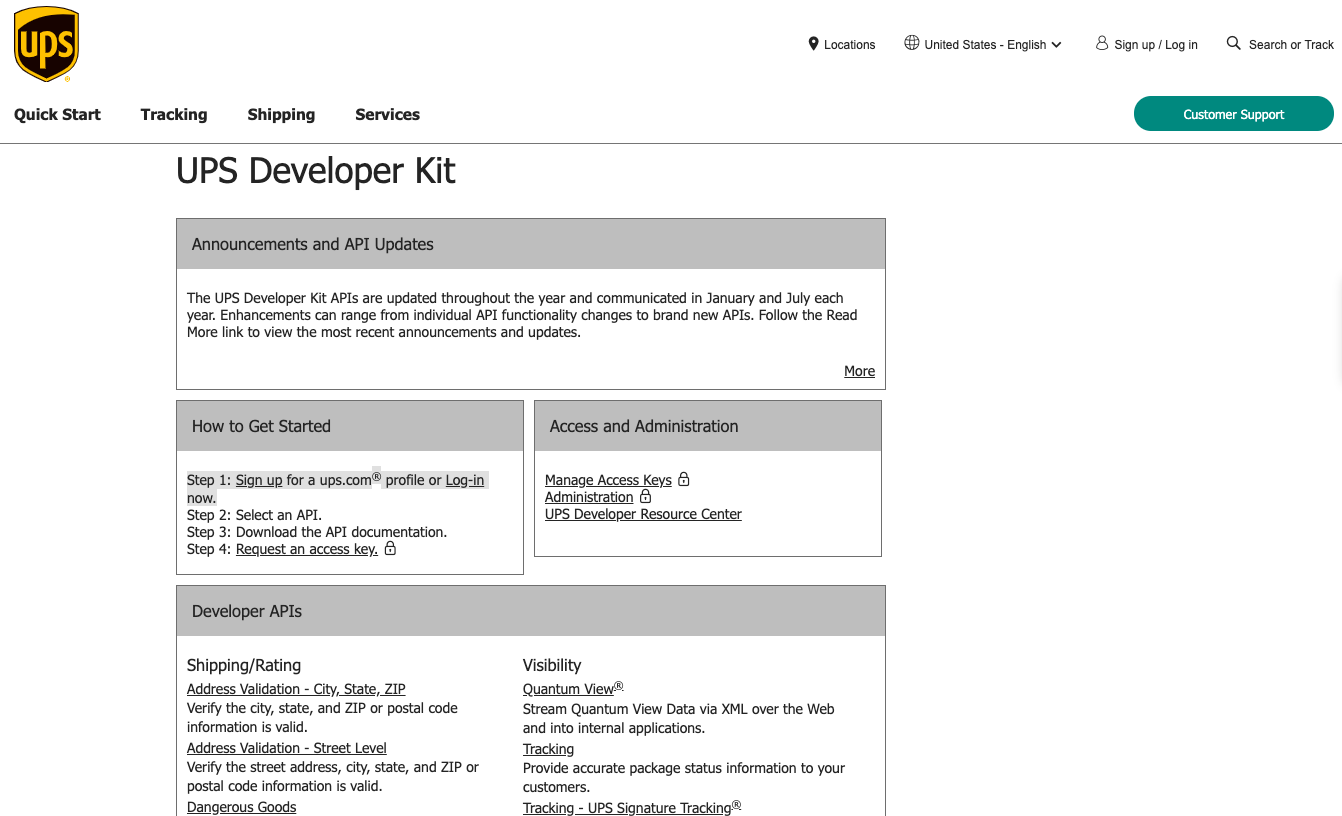Click the search magnifier icon
The height and width of the screenshot is (816, 1342).
(1233, 43)
